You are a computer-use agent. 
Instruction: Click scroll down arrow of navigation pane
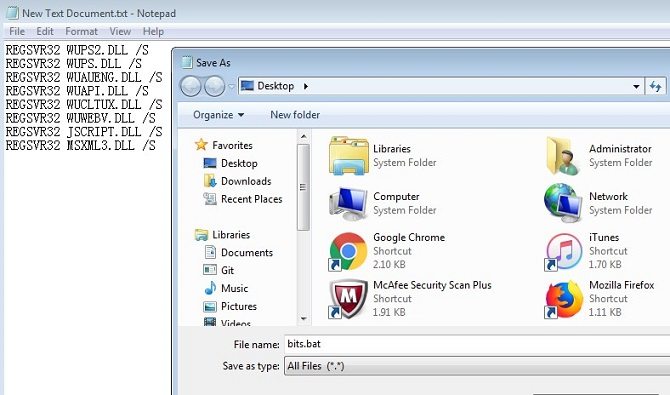pyautogui.click(x=303, y=318)
